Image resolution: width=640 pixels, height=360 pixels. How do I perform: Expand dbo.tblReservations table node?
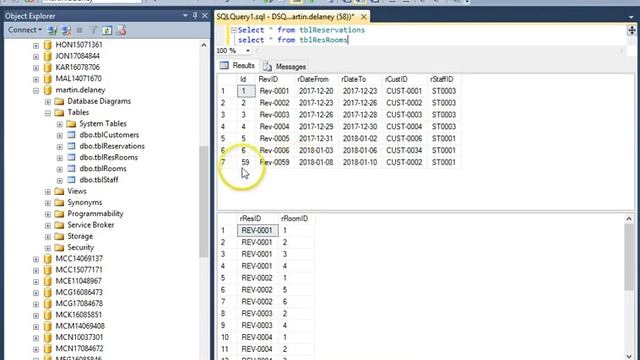(x=60, y=147)
